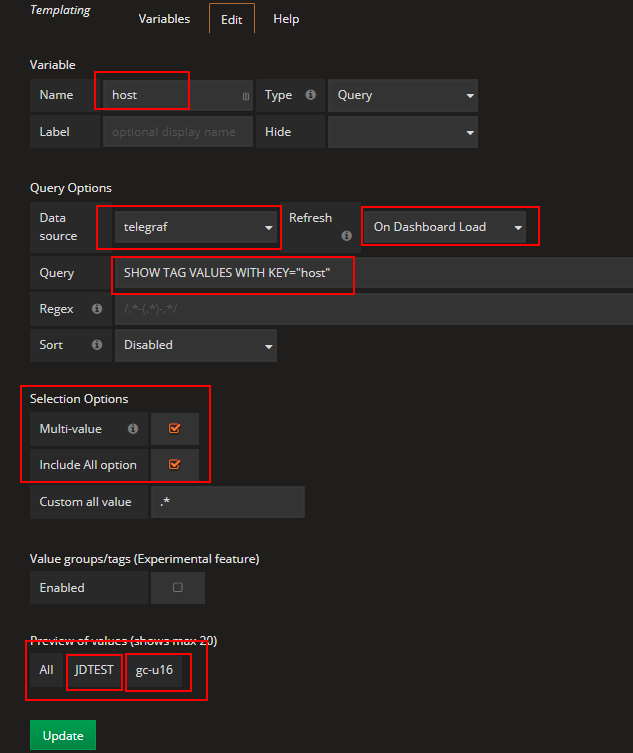Click the Type info icon

point(311,95)
